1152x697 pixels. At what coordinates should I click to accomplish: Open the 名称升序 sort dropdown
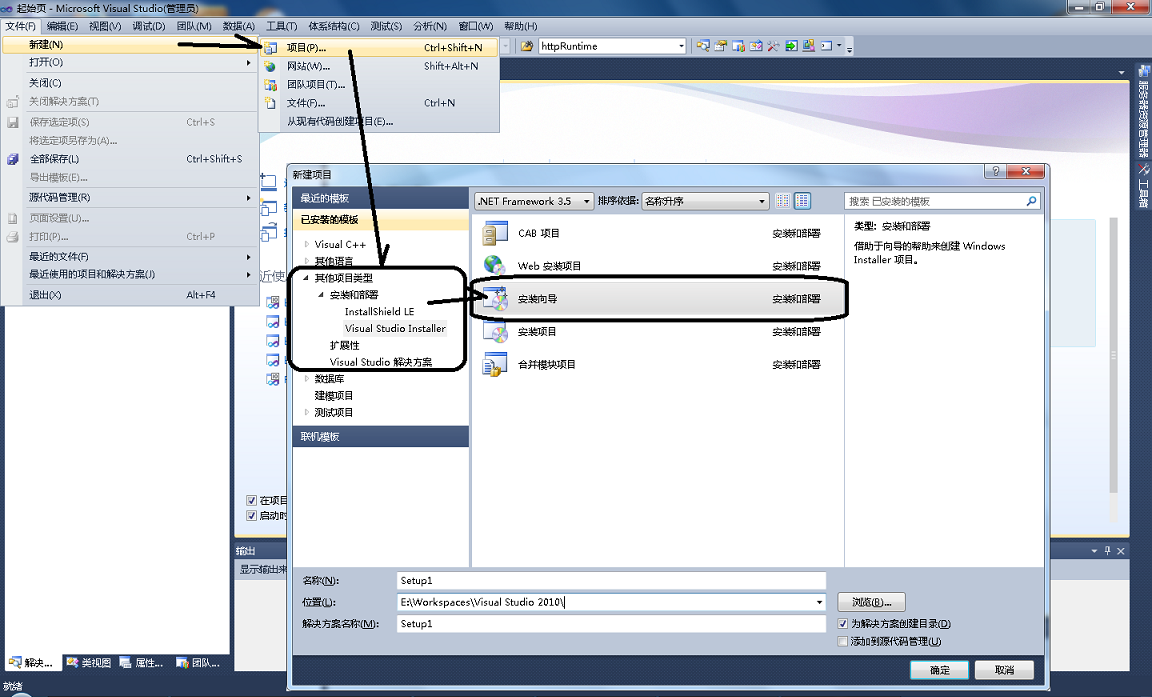coord(761,201)
